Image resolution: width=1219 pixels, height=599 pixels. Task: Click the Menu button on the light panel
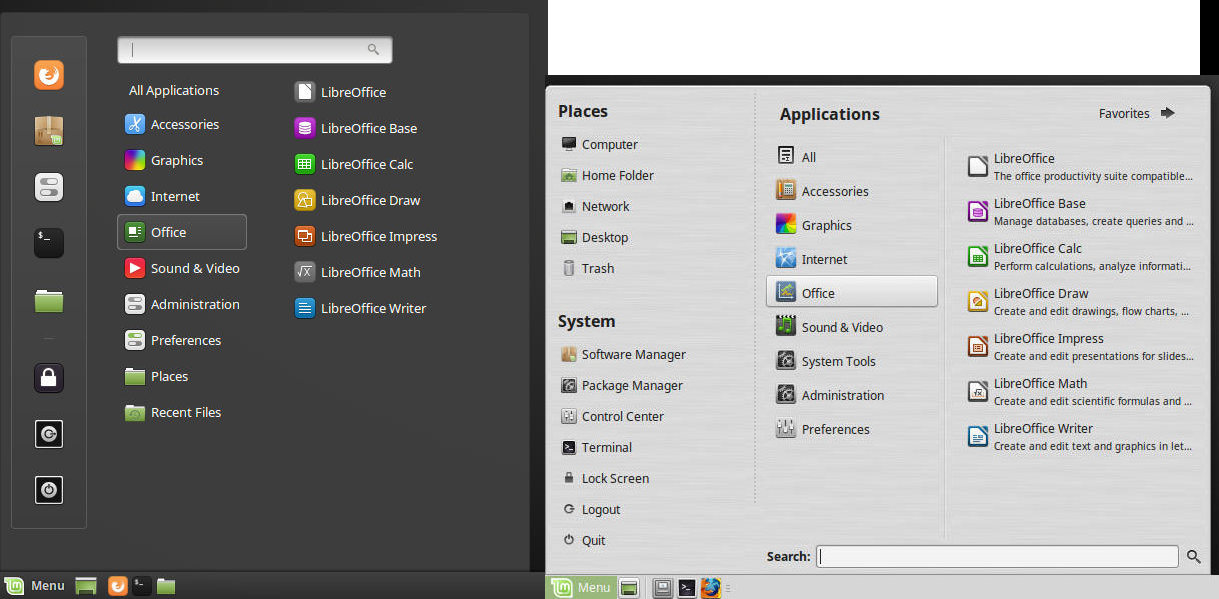[582, 587]
